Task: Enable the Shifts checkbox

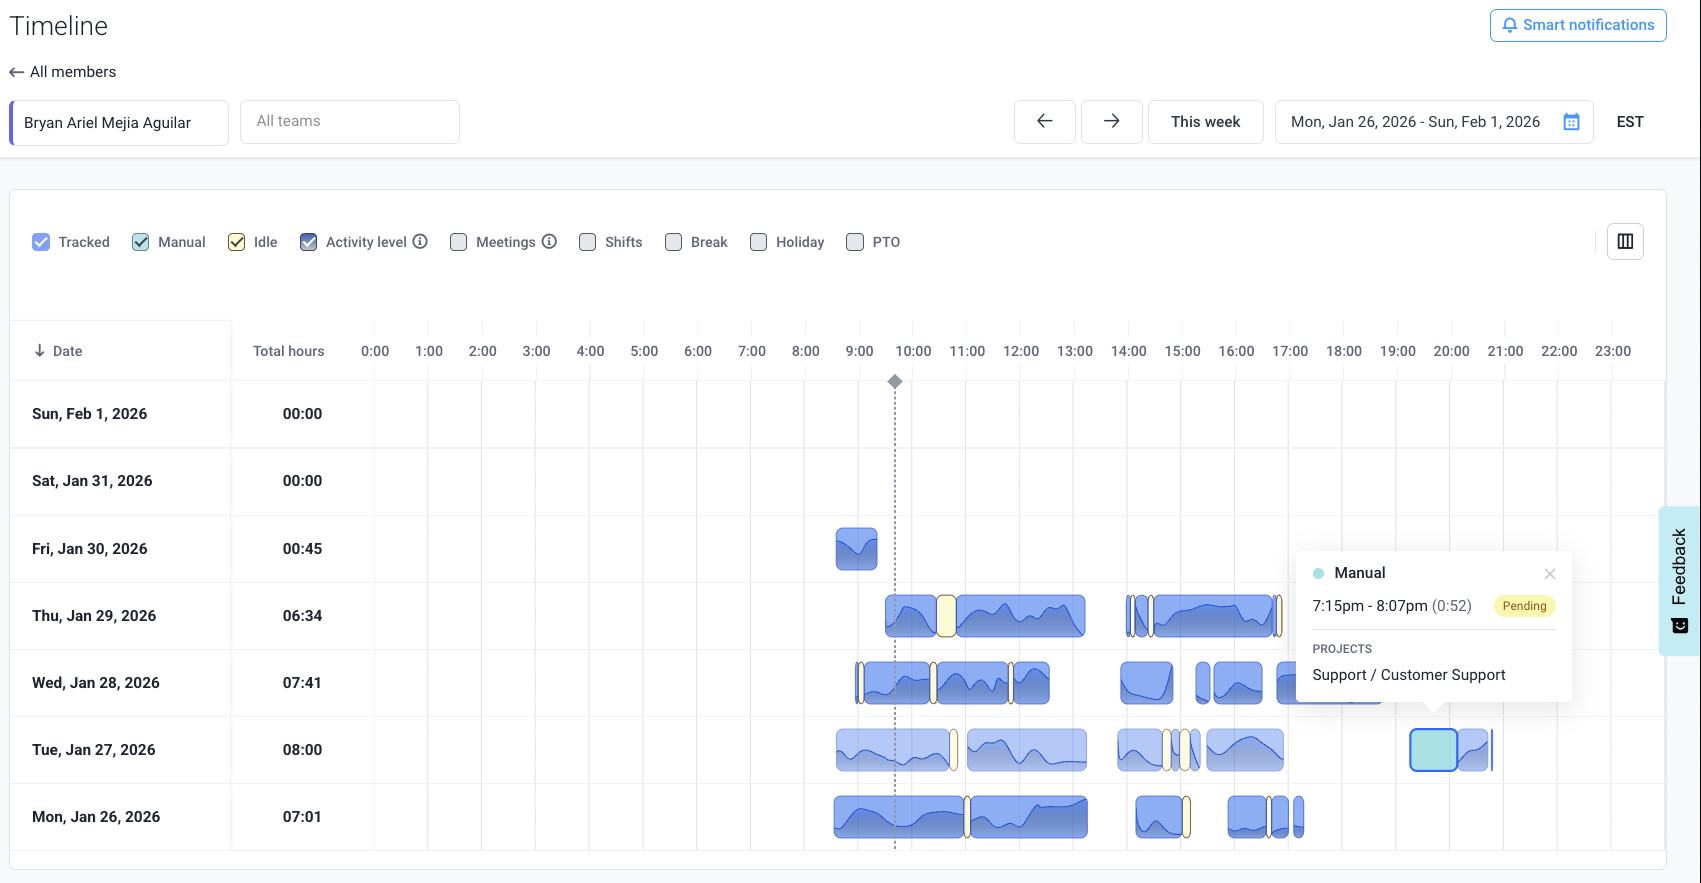Action: pyautogui.click(x=588, y=242)
